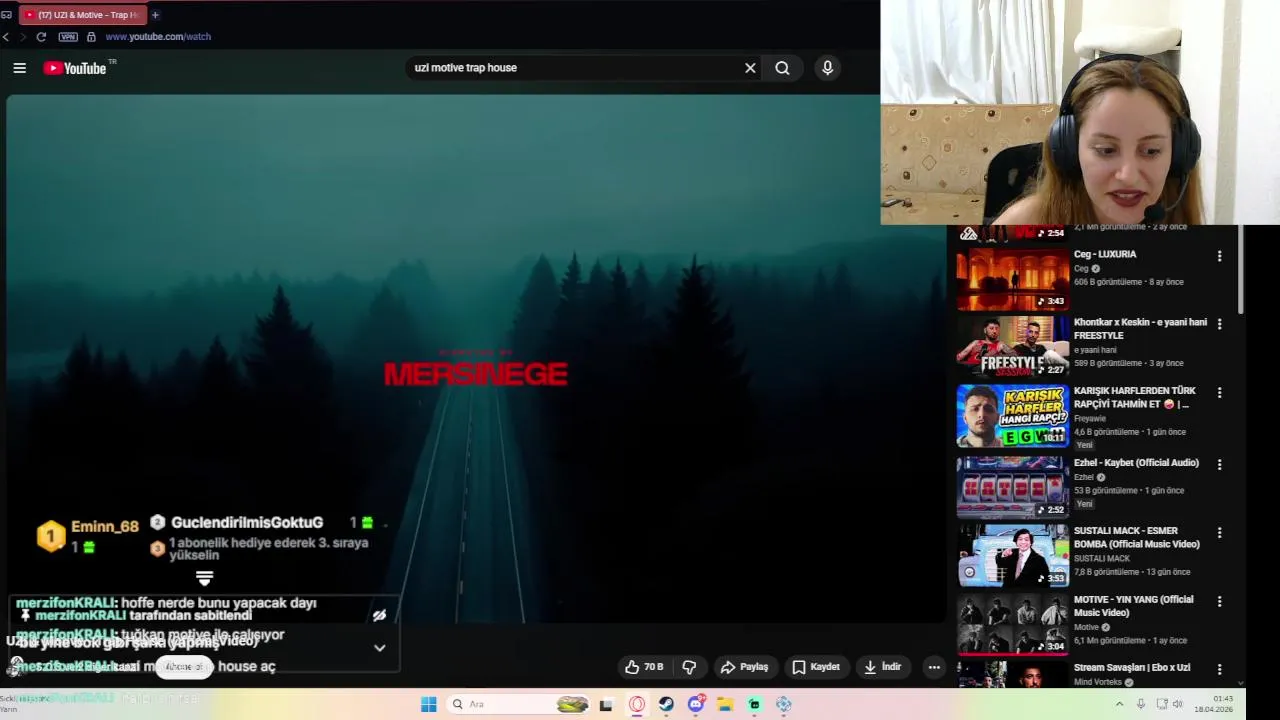Hide the pinned chat message eye-slash icon
Screen dimensions: 1280x720
tap(379, 616)
